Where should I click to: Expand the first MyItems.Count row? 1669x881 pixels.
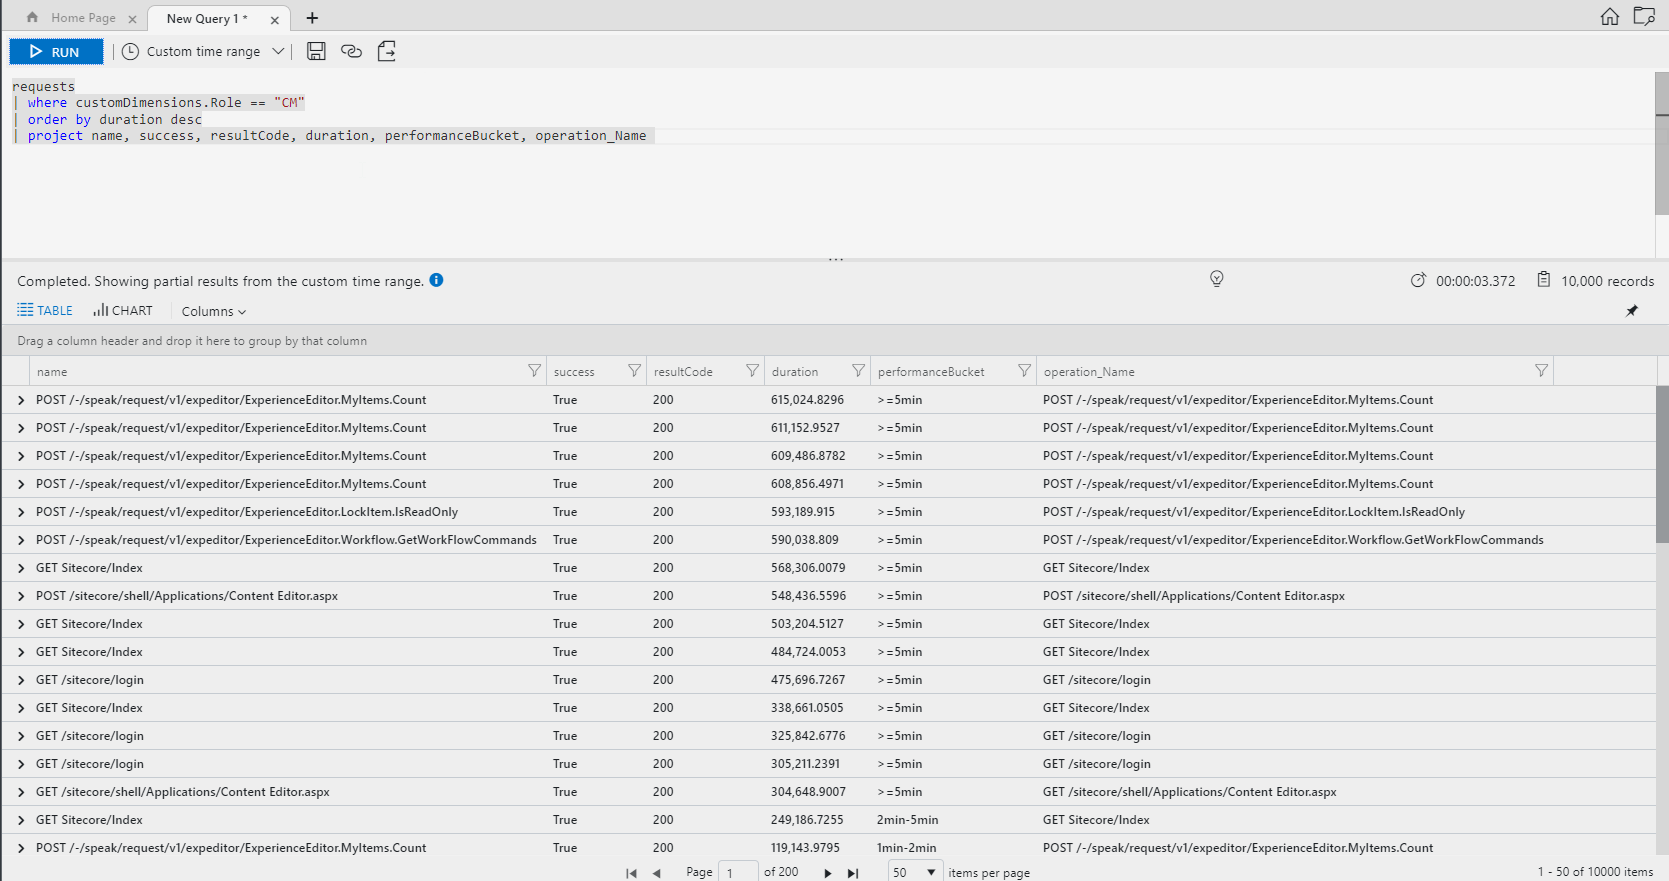click(x=21, y=400)
